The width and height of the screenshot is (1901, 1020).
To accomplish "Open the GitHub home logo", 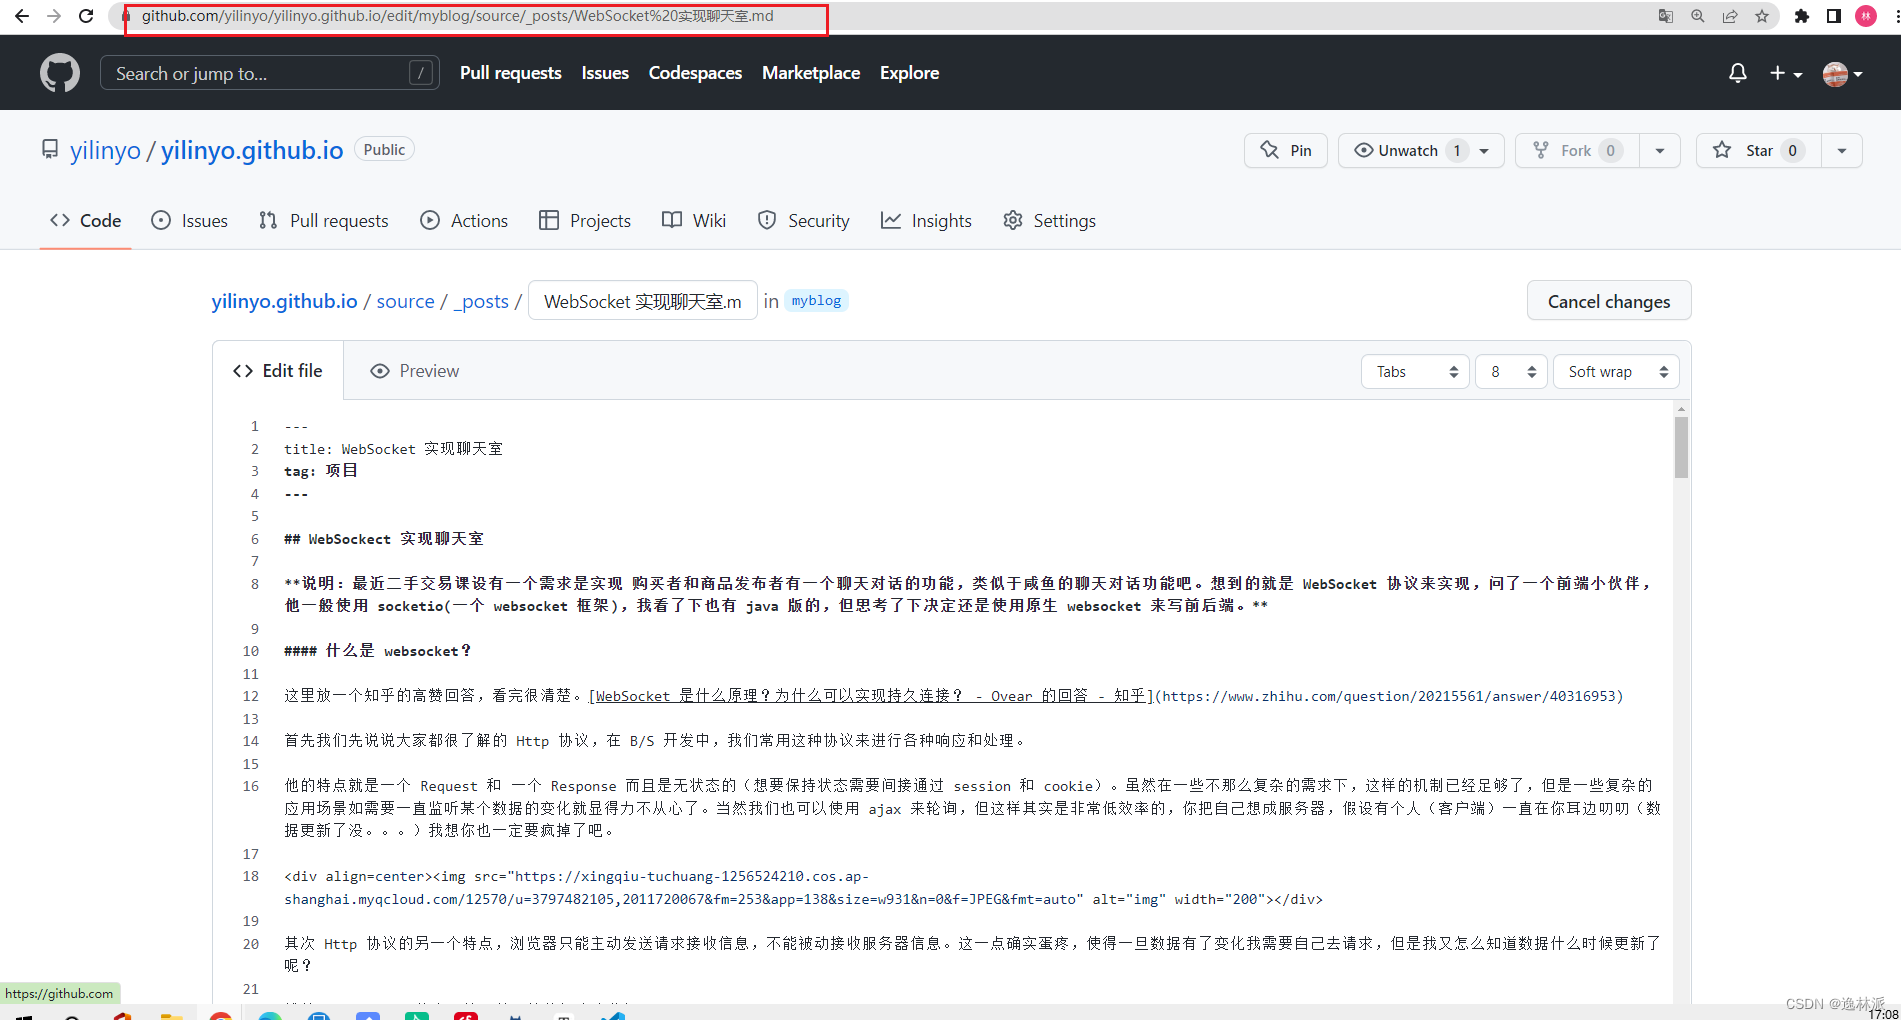I will pyautogui.click(x=59, y=72).
